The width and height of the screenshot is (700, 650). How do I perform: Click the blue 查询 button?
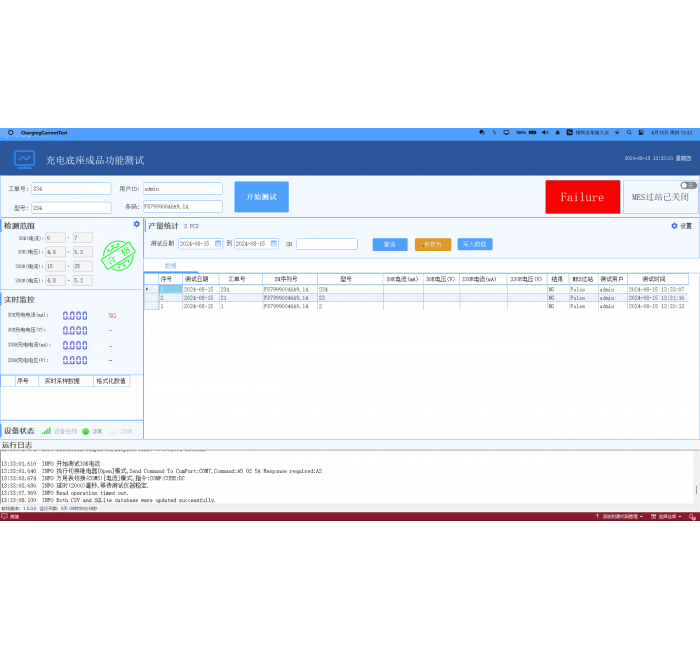click(x=390, y=244)
